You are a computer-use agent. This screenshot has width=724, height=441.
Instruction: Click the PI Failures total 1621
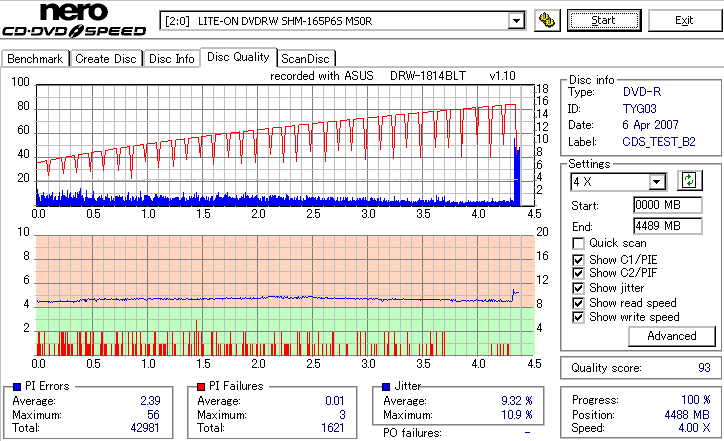click(x=333, y=428)
